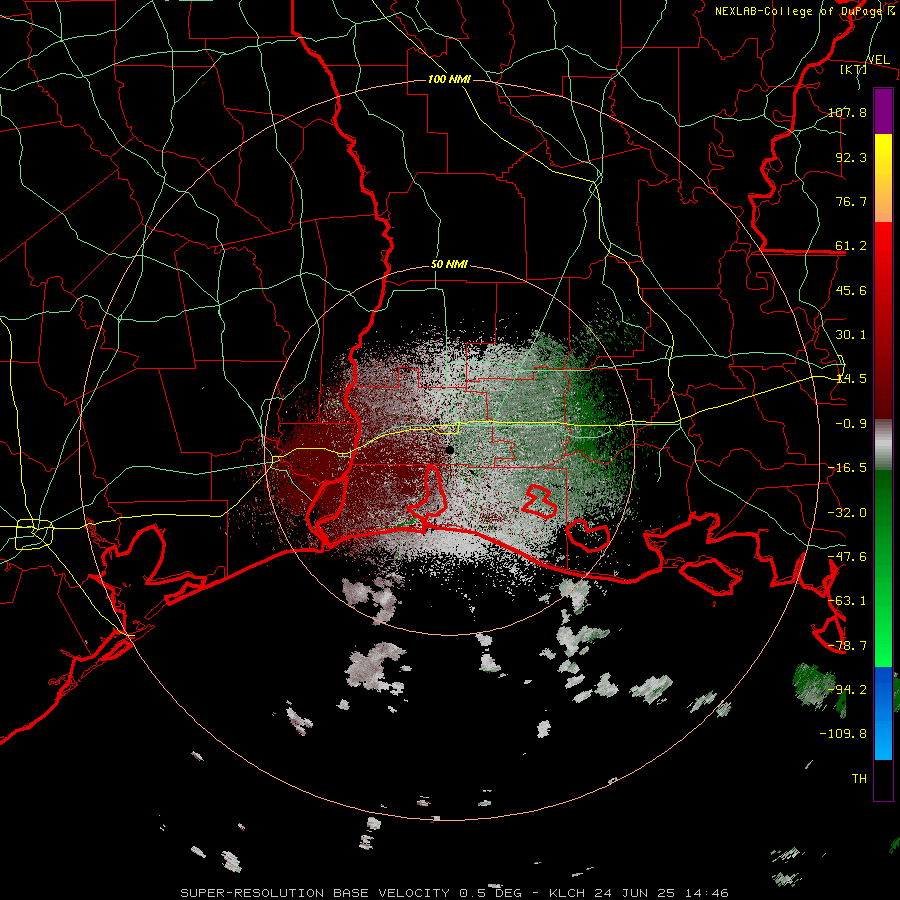Click the black radar site dot at center
Screen dimensions: 900x900
coord(449,451)
